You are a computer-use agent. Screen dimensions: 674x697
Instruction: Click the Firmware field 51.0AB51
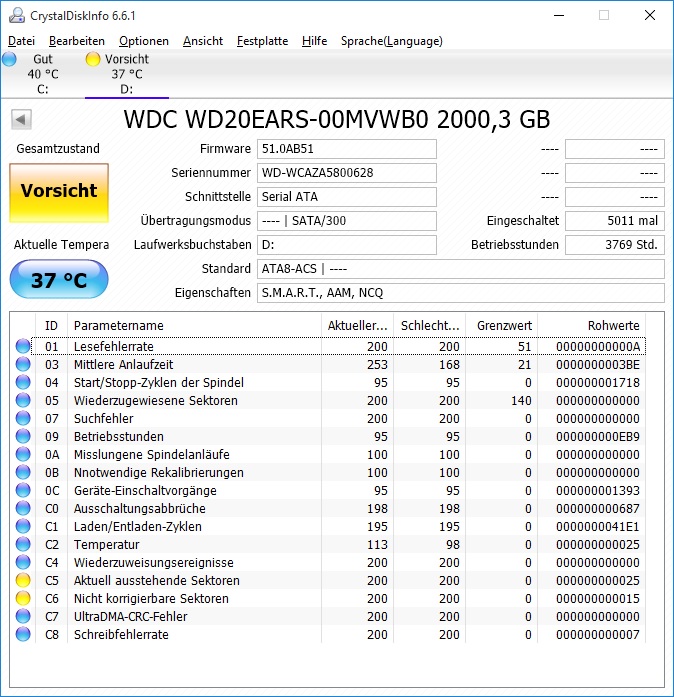pos(347,149)
